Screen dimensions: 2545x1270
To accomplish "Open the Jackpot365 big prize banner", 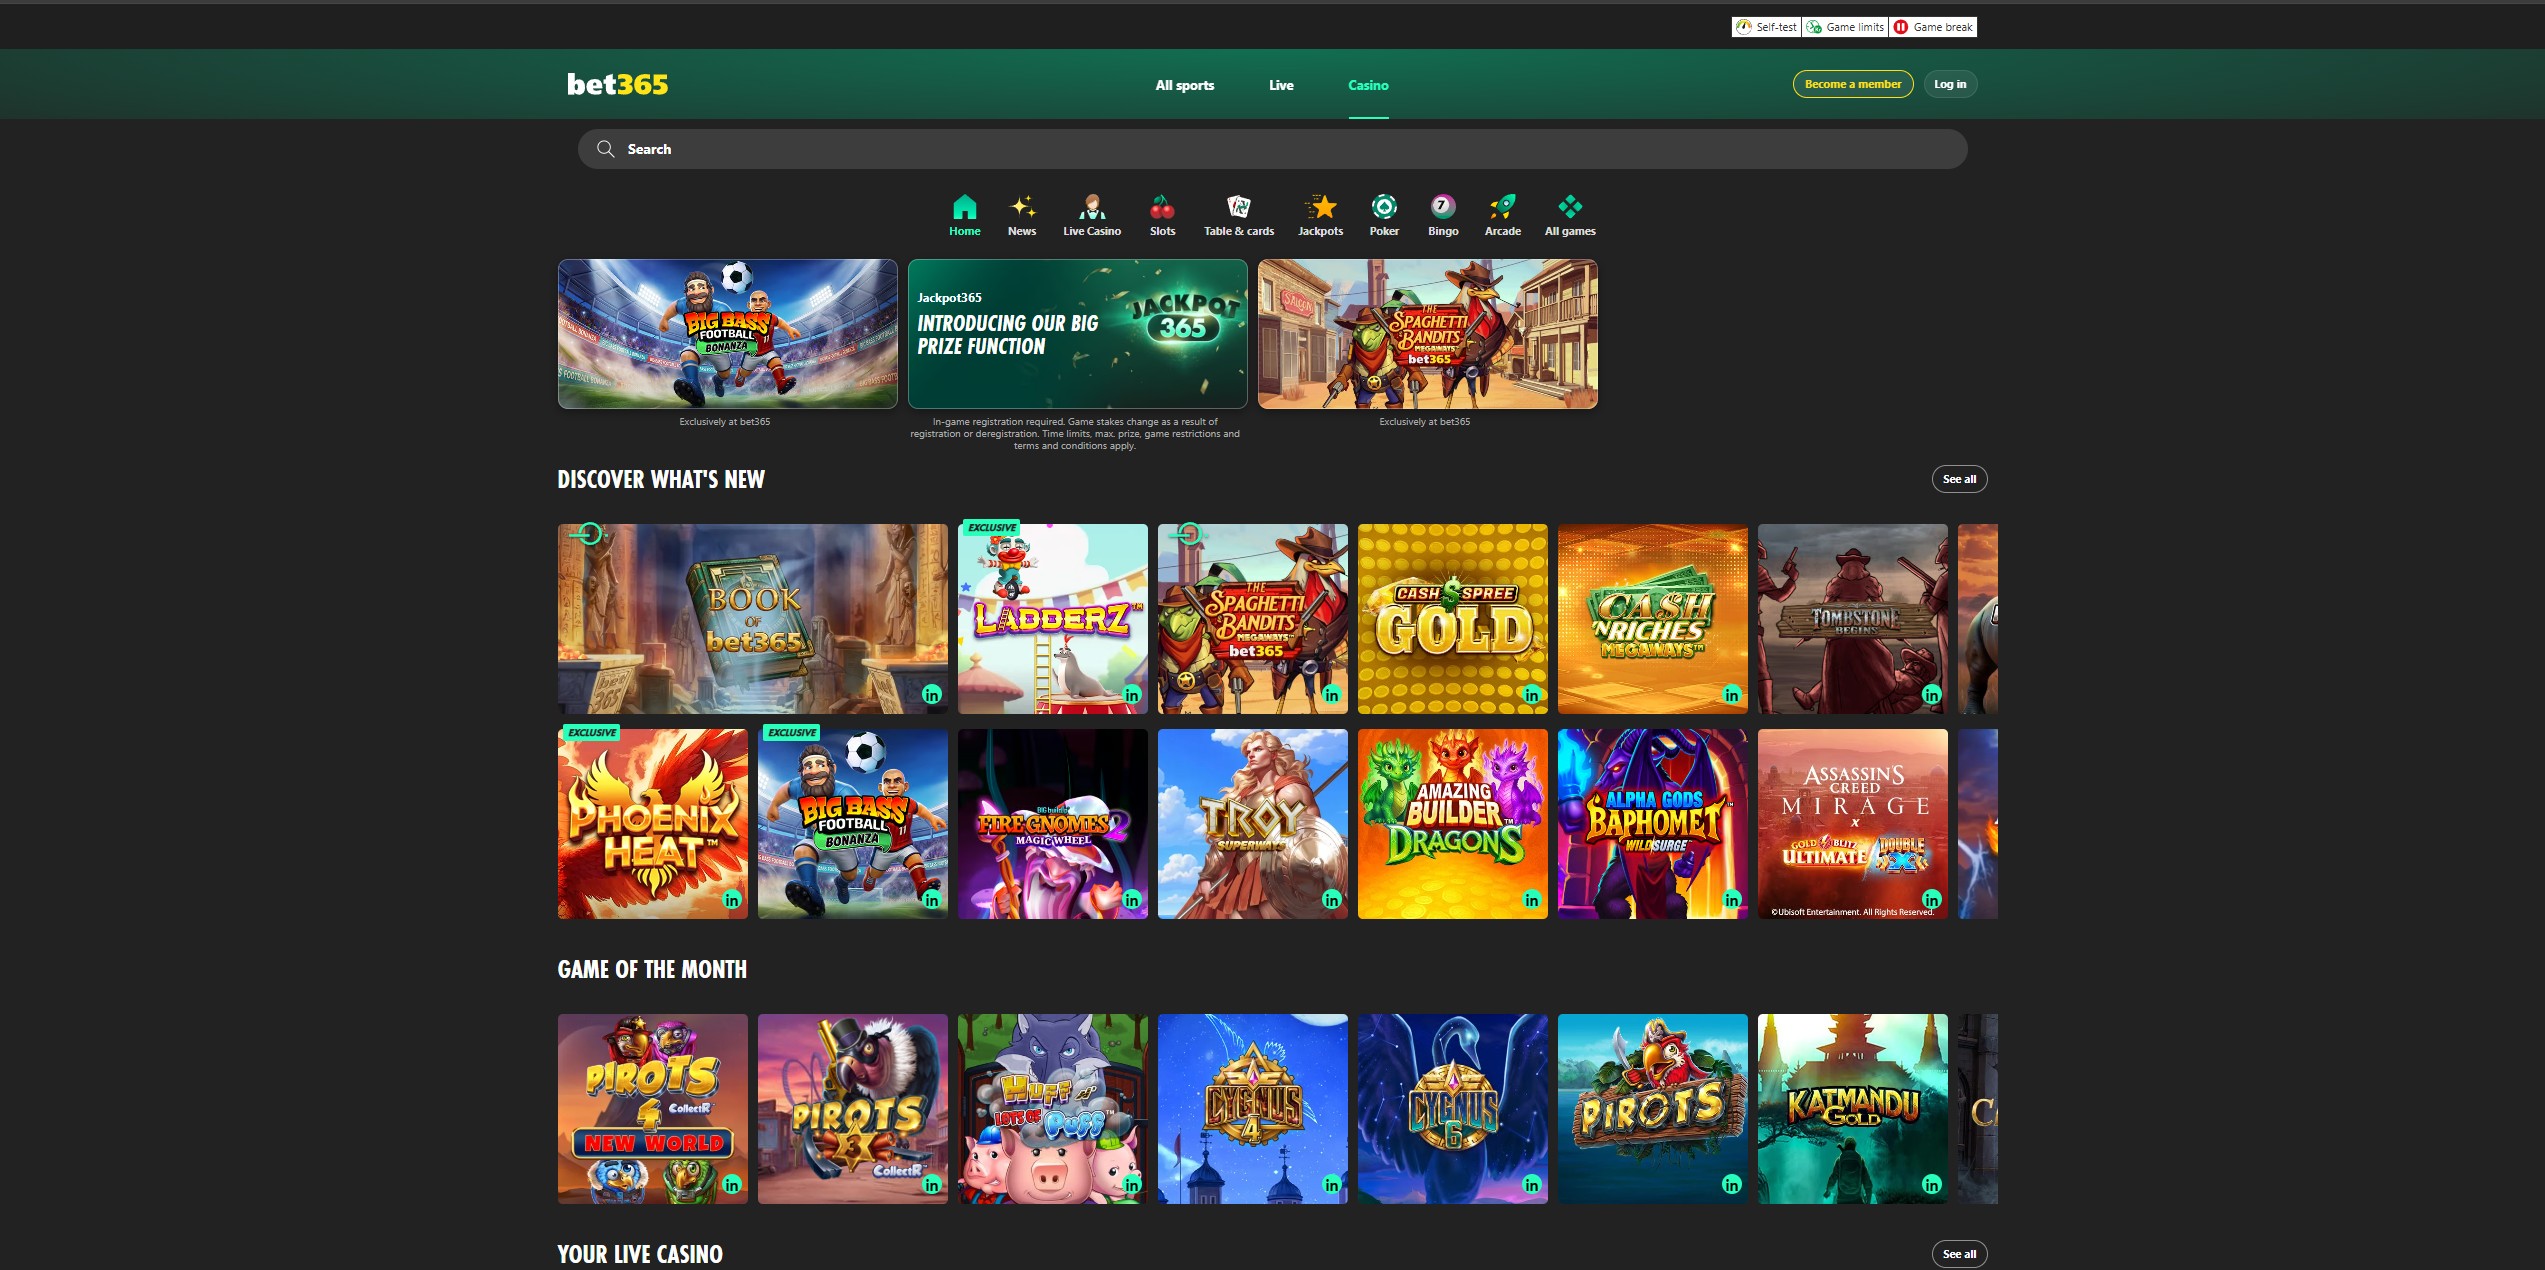I will [1077, 334].
